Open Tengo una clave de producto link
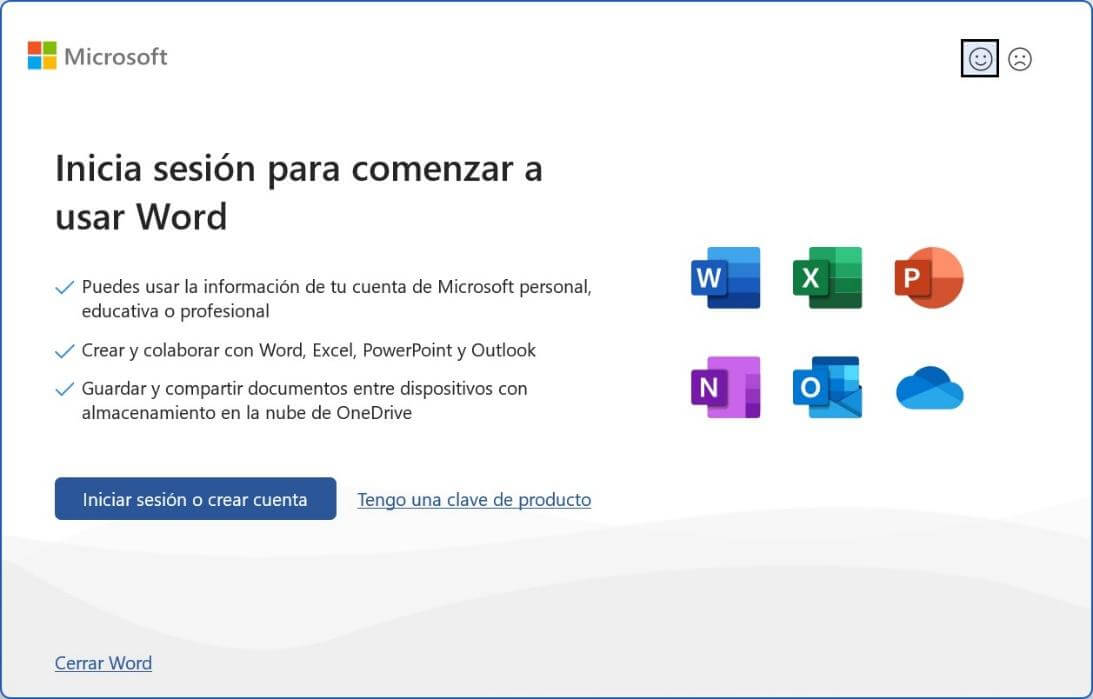Screen dimensions: 1093x699 click(x=474, y=499)
